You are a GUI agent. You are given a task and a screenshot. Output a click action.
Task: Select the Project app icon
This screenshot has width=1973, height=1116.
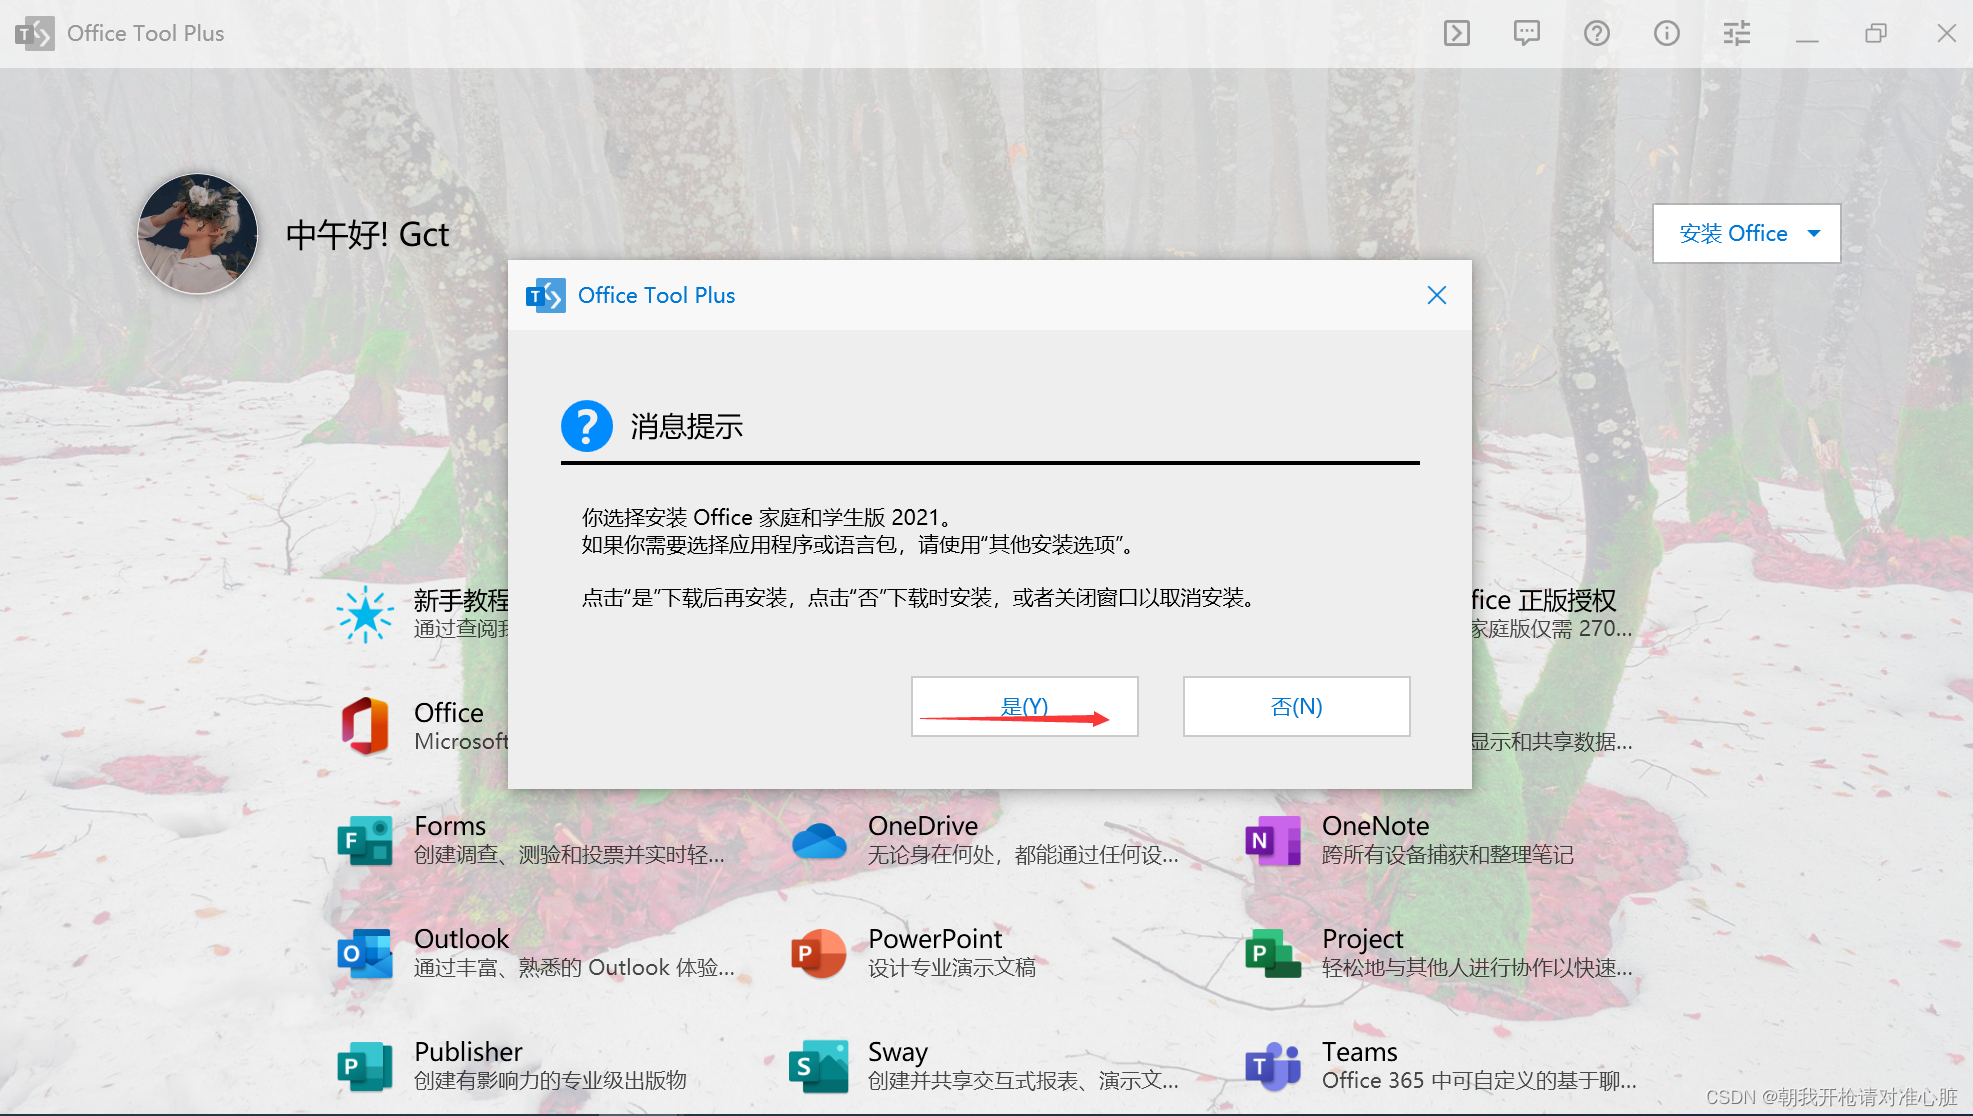[x=1273, y=953]
